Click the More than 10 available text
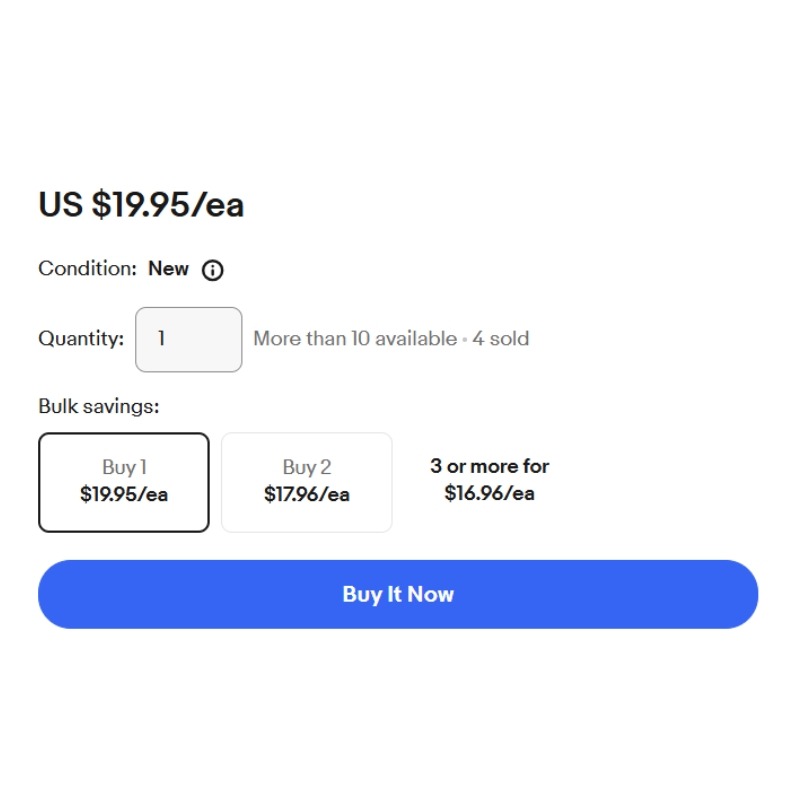800x800 pixels. point(355,338)
